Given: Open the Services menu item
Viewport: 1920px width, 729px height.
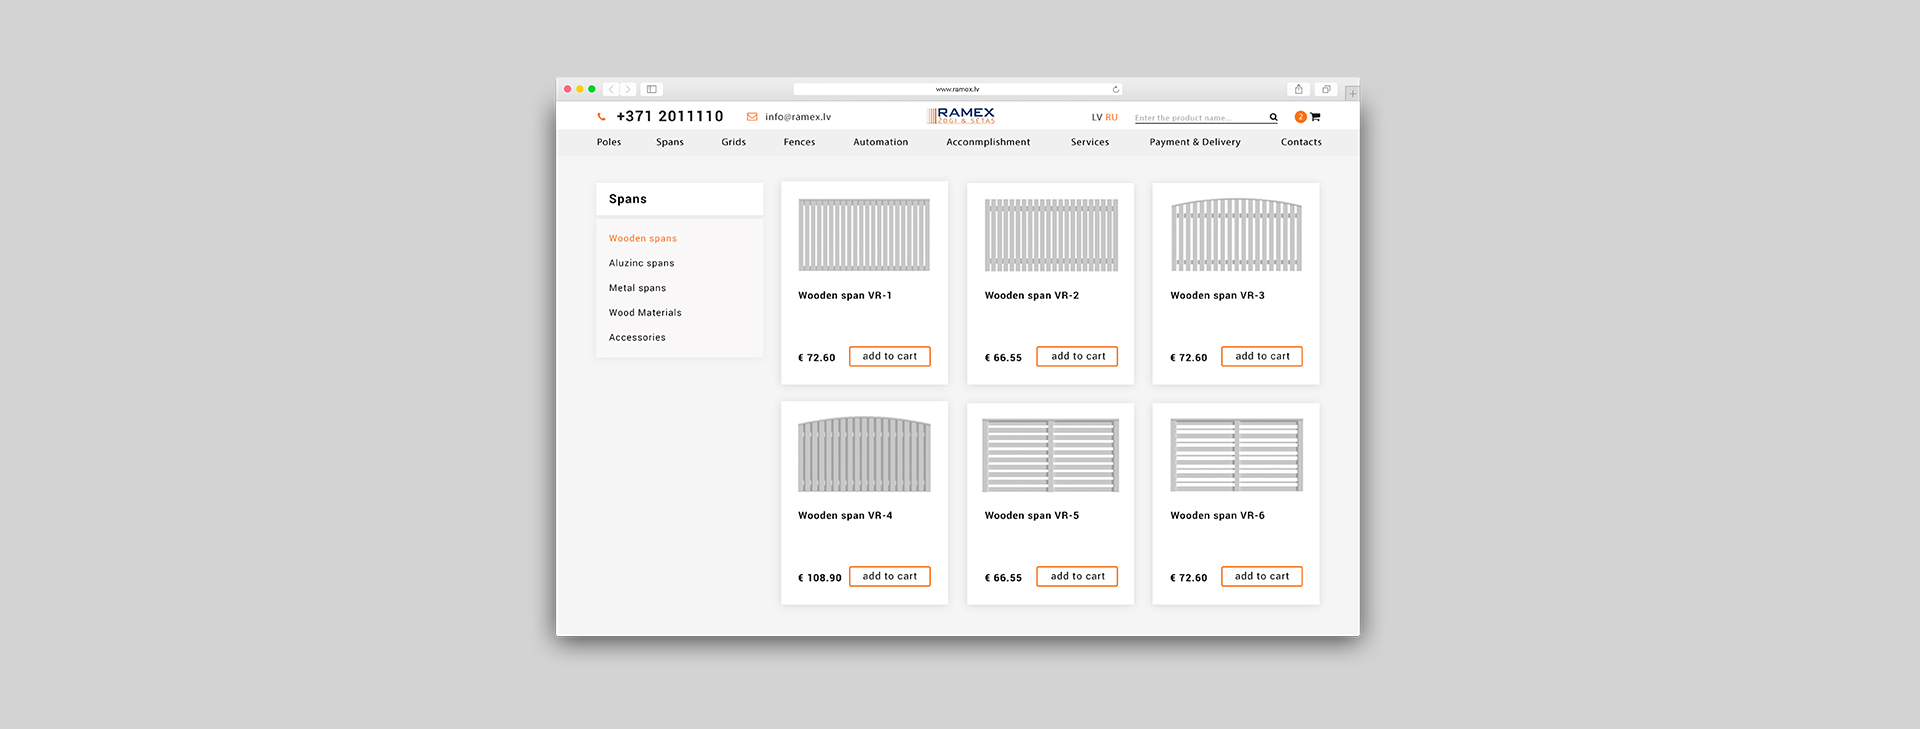Looking at the screenshot, I should tap(1090, 142).
